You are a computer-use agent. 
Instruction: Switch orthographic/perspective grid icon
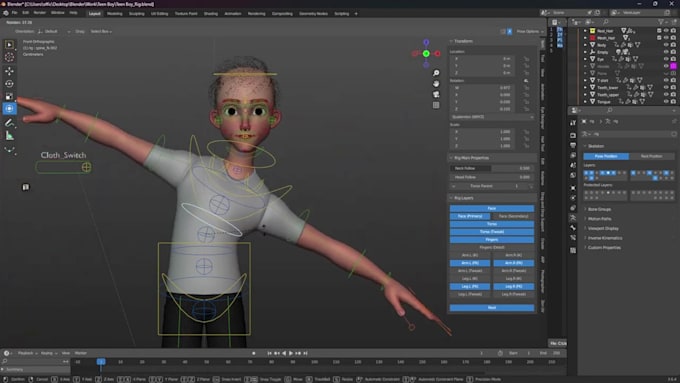[x=436, y=105]
